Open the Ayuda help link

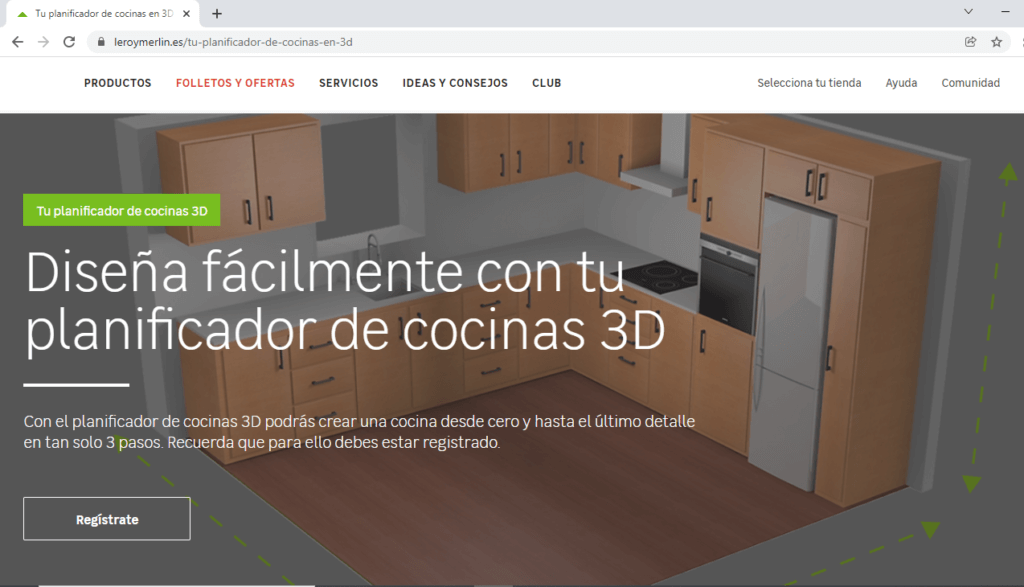coord(901,83)
